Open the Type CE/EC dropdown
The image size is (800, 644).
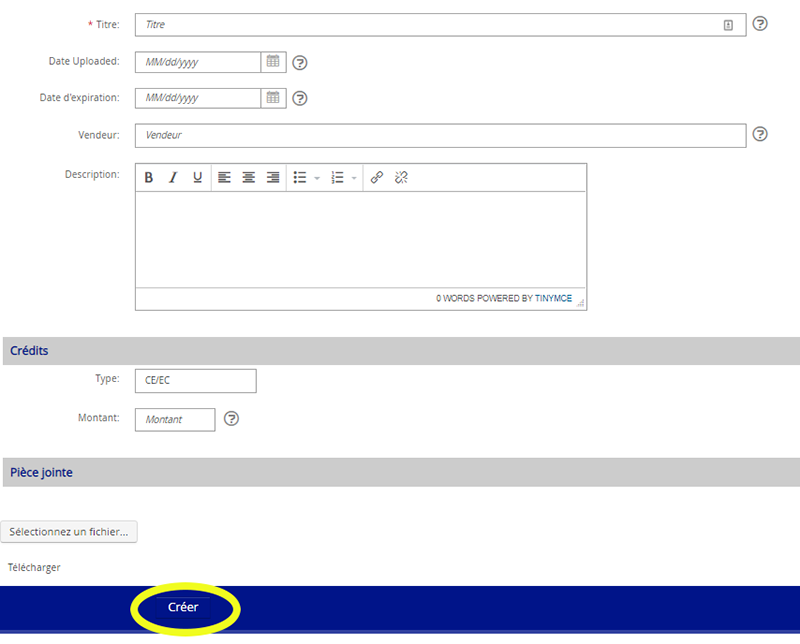tap(195, 381)
